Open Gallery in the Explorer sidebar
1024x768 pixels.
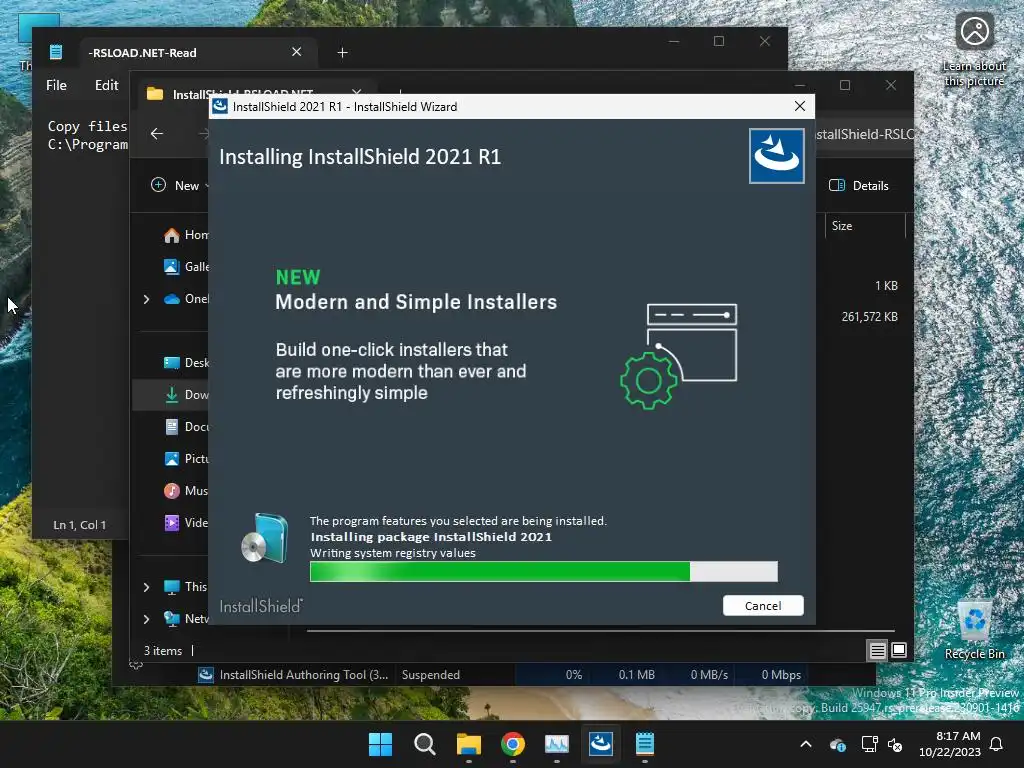click(186, 266)
